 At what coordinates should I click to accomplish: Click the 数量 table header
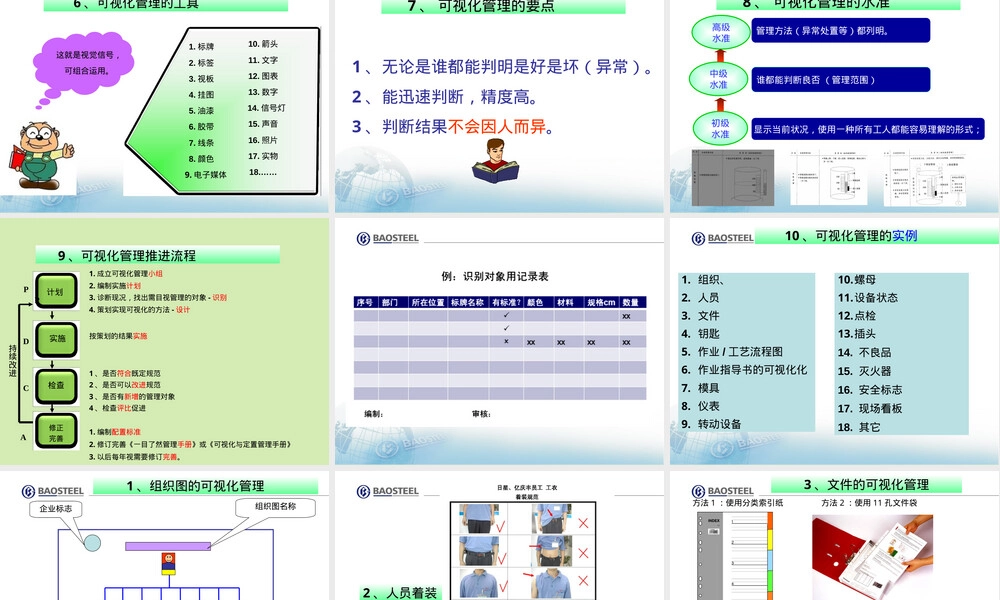point(631,302)
